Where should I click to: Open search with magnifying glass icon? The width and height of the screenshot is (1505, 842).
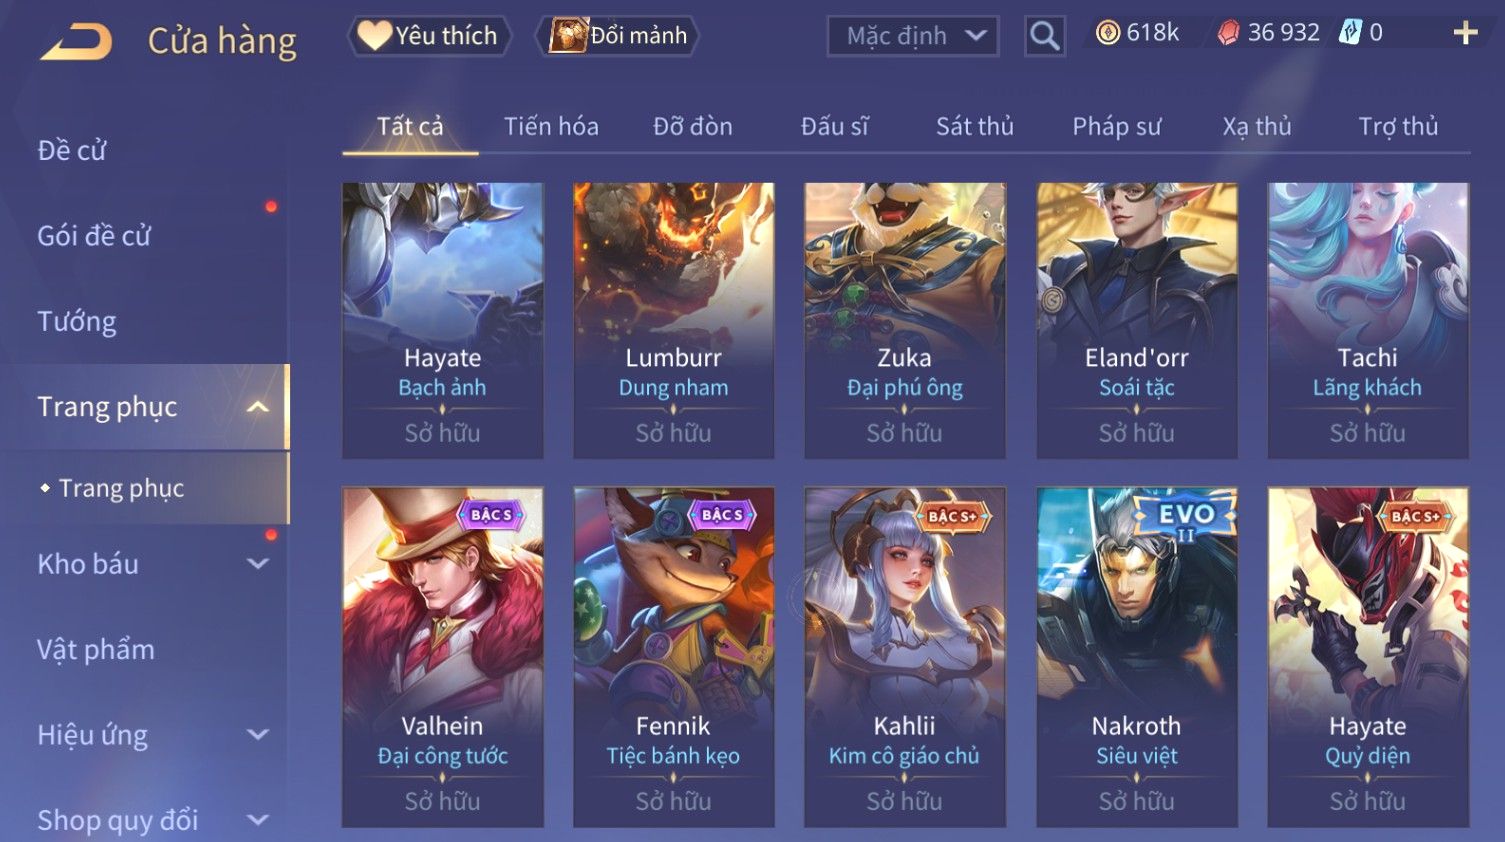coord(1044,36)
